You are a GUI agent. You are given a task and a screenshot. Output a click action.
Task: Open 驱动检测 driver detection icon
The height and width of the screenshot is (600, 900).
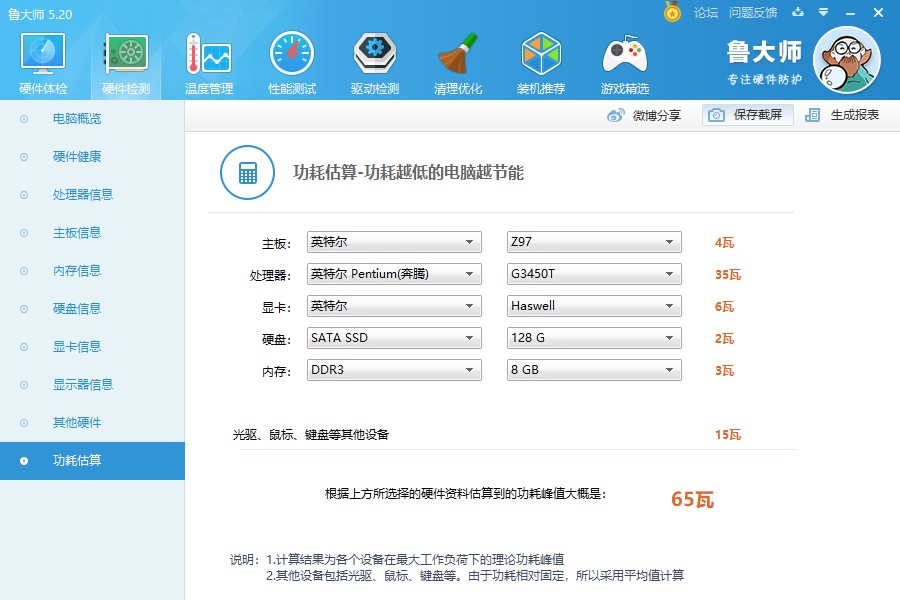click(374, 53)
